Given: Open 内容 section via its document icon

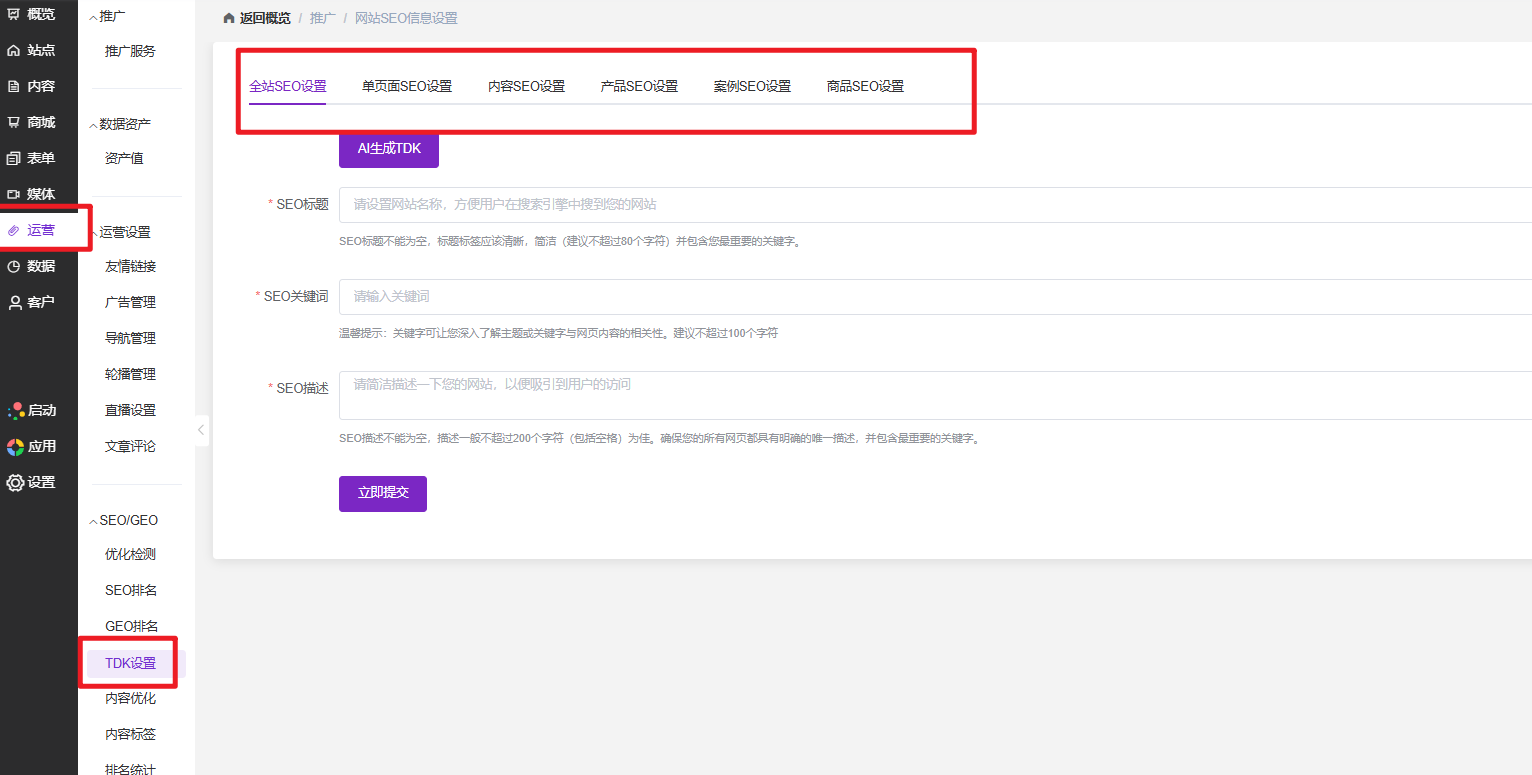Looking at the screenshot, I should [x=14, y=86].
